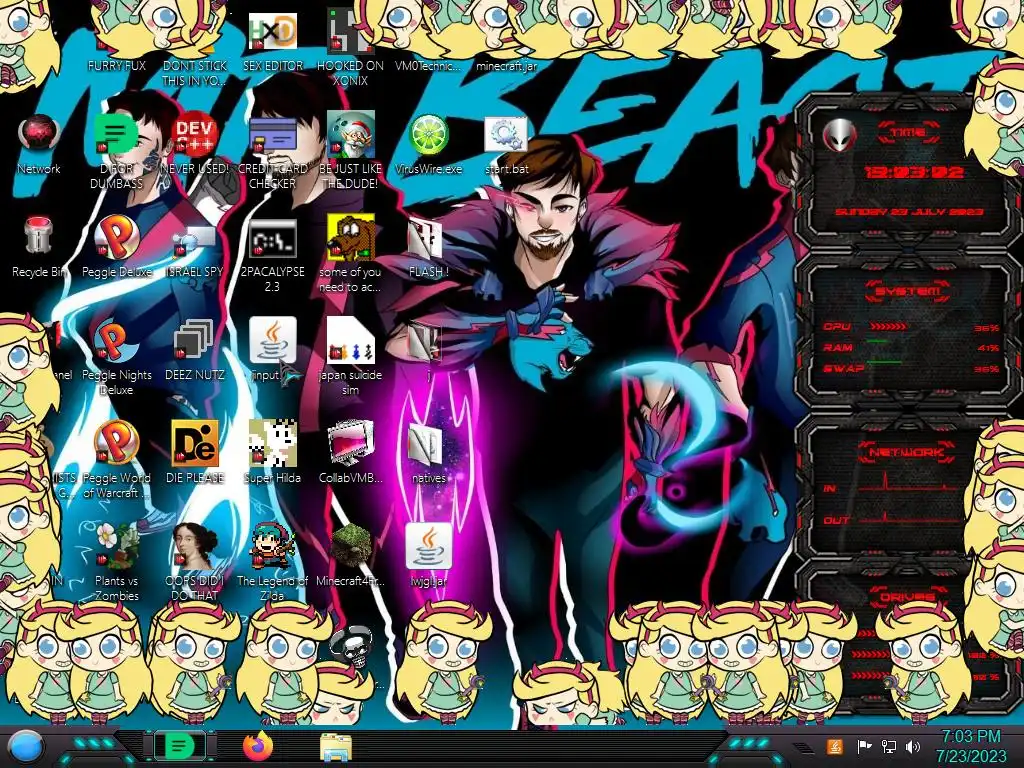This screenshot has height=768, width=1024.
Task: Open File Explorer from the taskbar
Action: pyautogui.click(x=336, y=747)
